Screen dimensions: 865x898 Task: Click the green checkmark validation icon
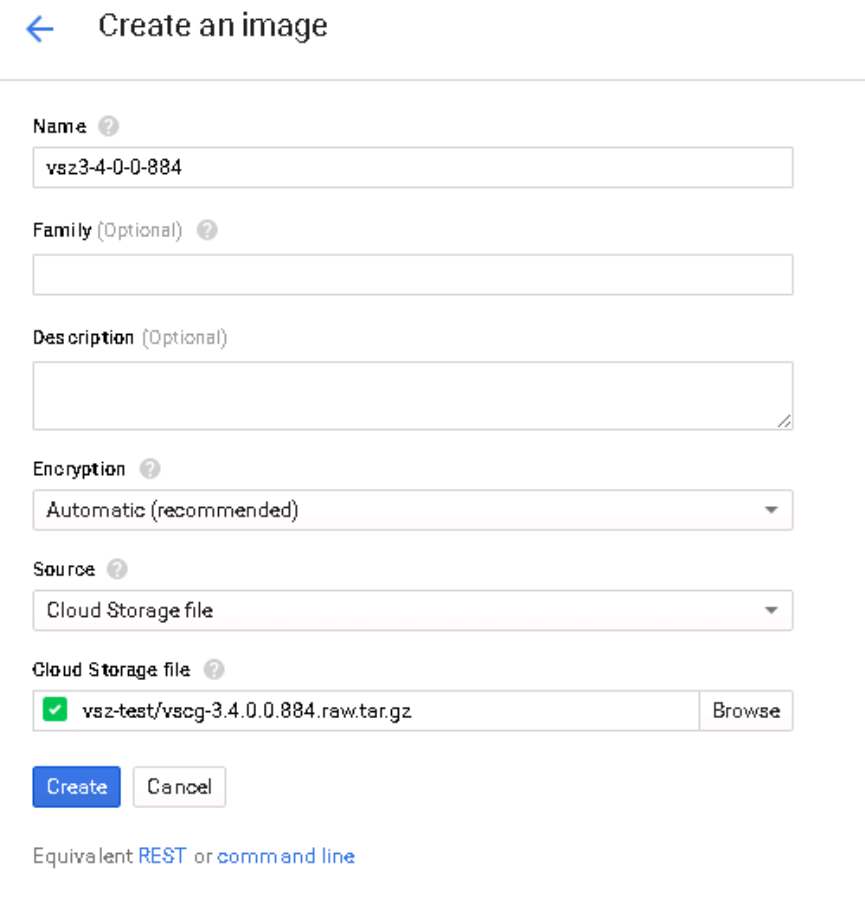point(54,711)
